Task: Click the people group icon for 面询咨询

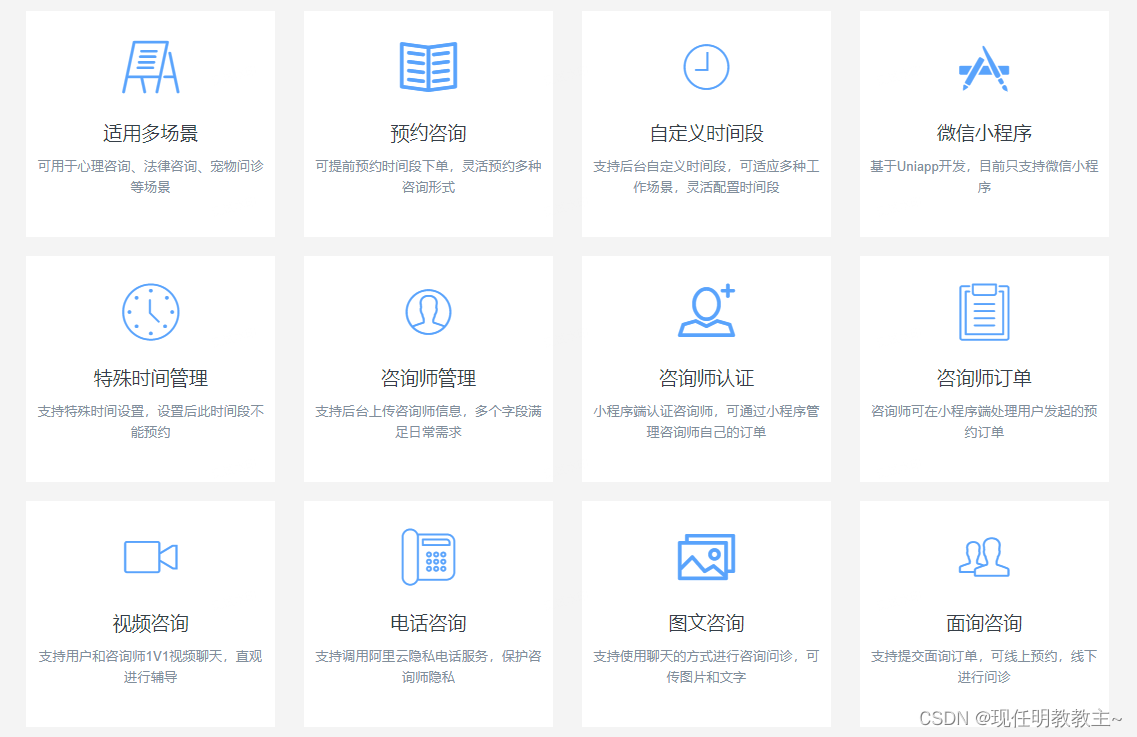Action: (x=984, y=557)
